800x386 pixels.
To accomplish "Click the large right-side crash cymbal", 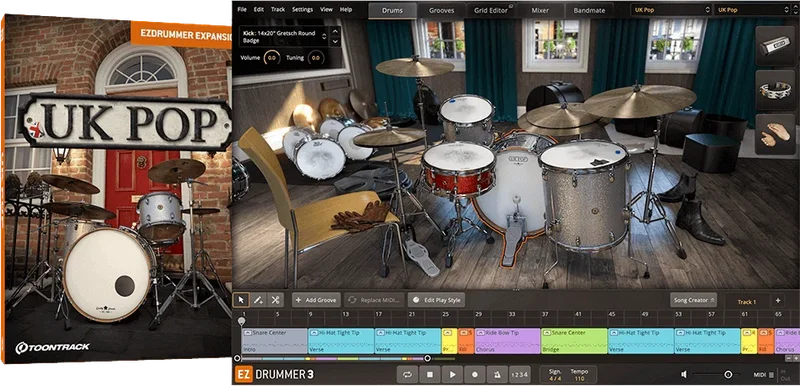I will (x=639, y=101).
